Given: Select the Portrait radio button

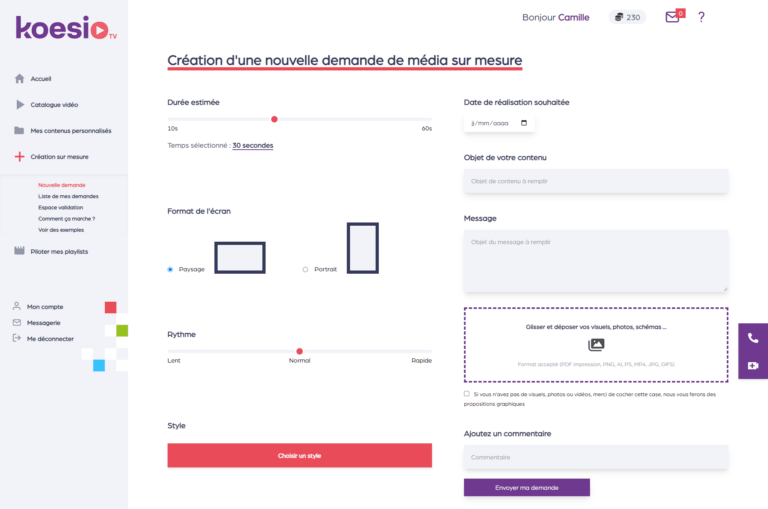Looking at the screenshot, I should (305, 269).
